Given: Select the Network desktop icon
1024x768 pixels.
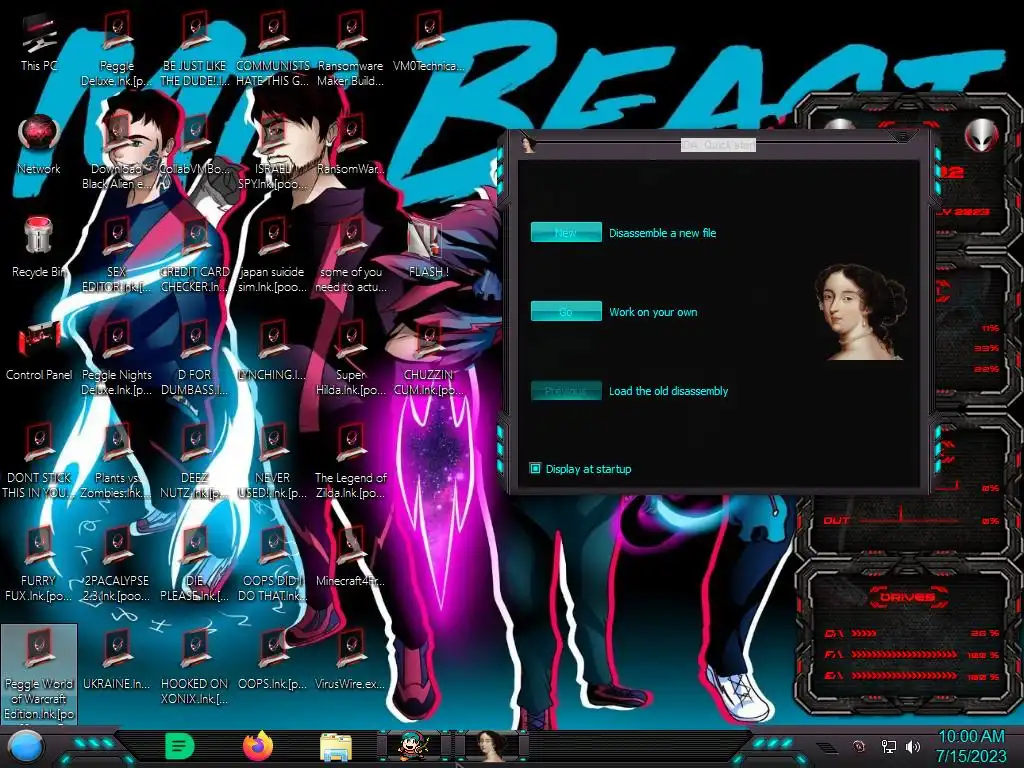Looking at the screenshot, I should [39, 145].
